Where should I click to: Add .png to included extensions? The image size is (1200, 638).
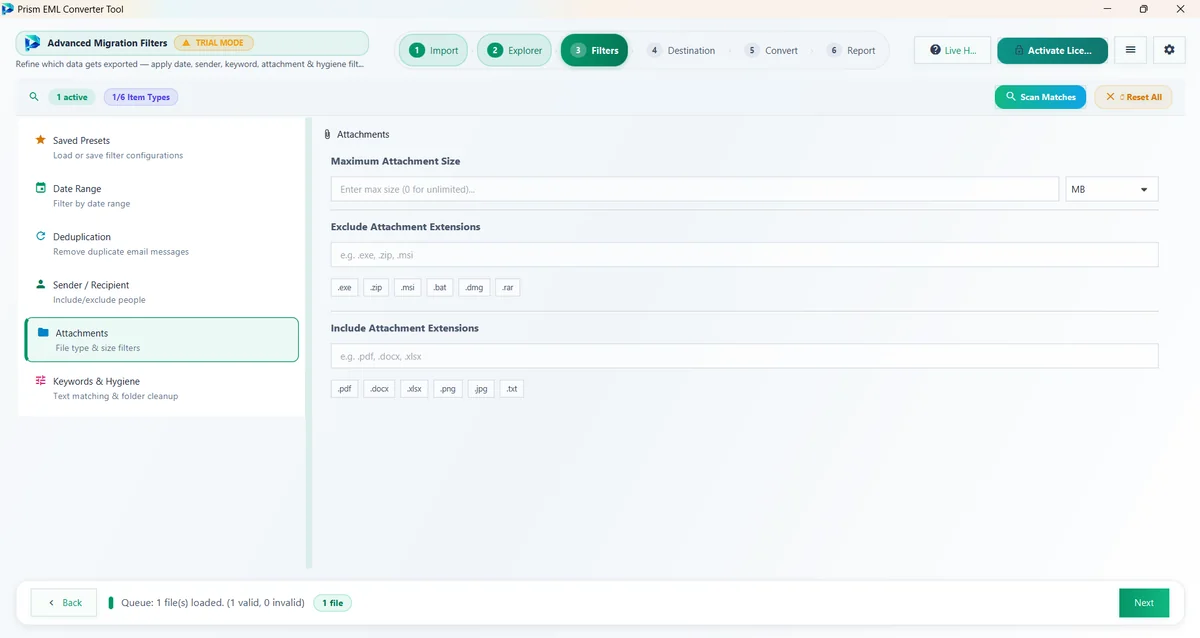point(447,389)
